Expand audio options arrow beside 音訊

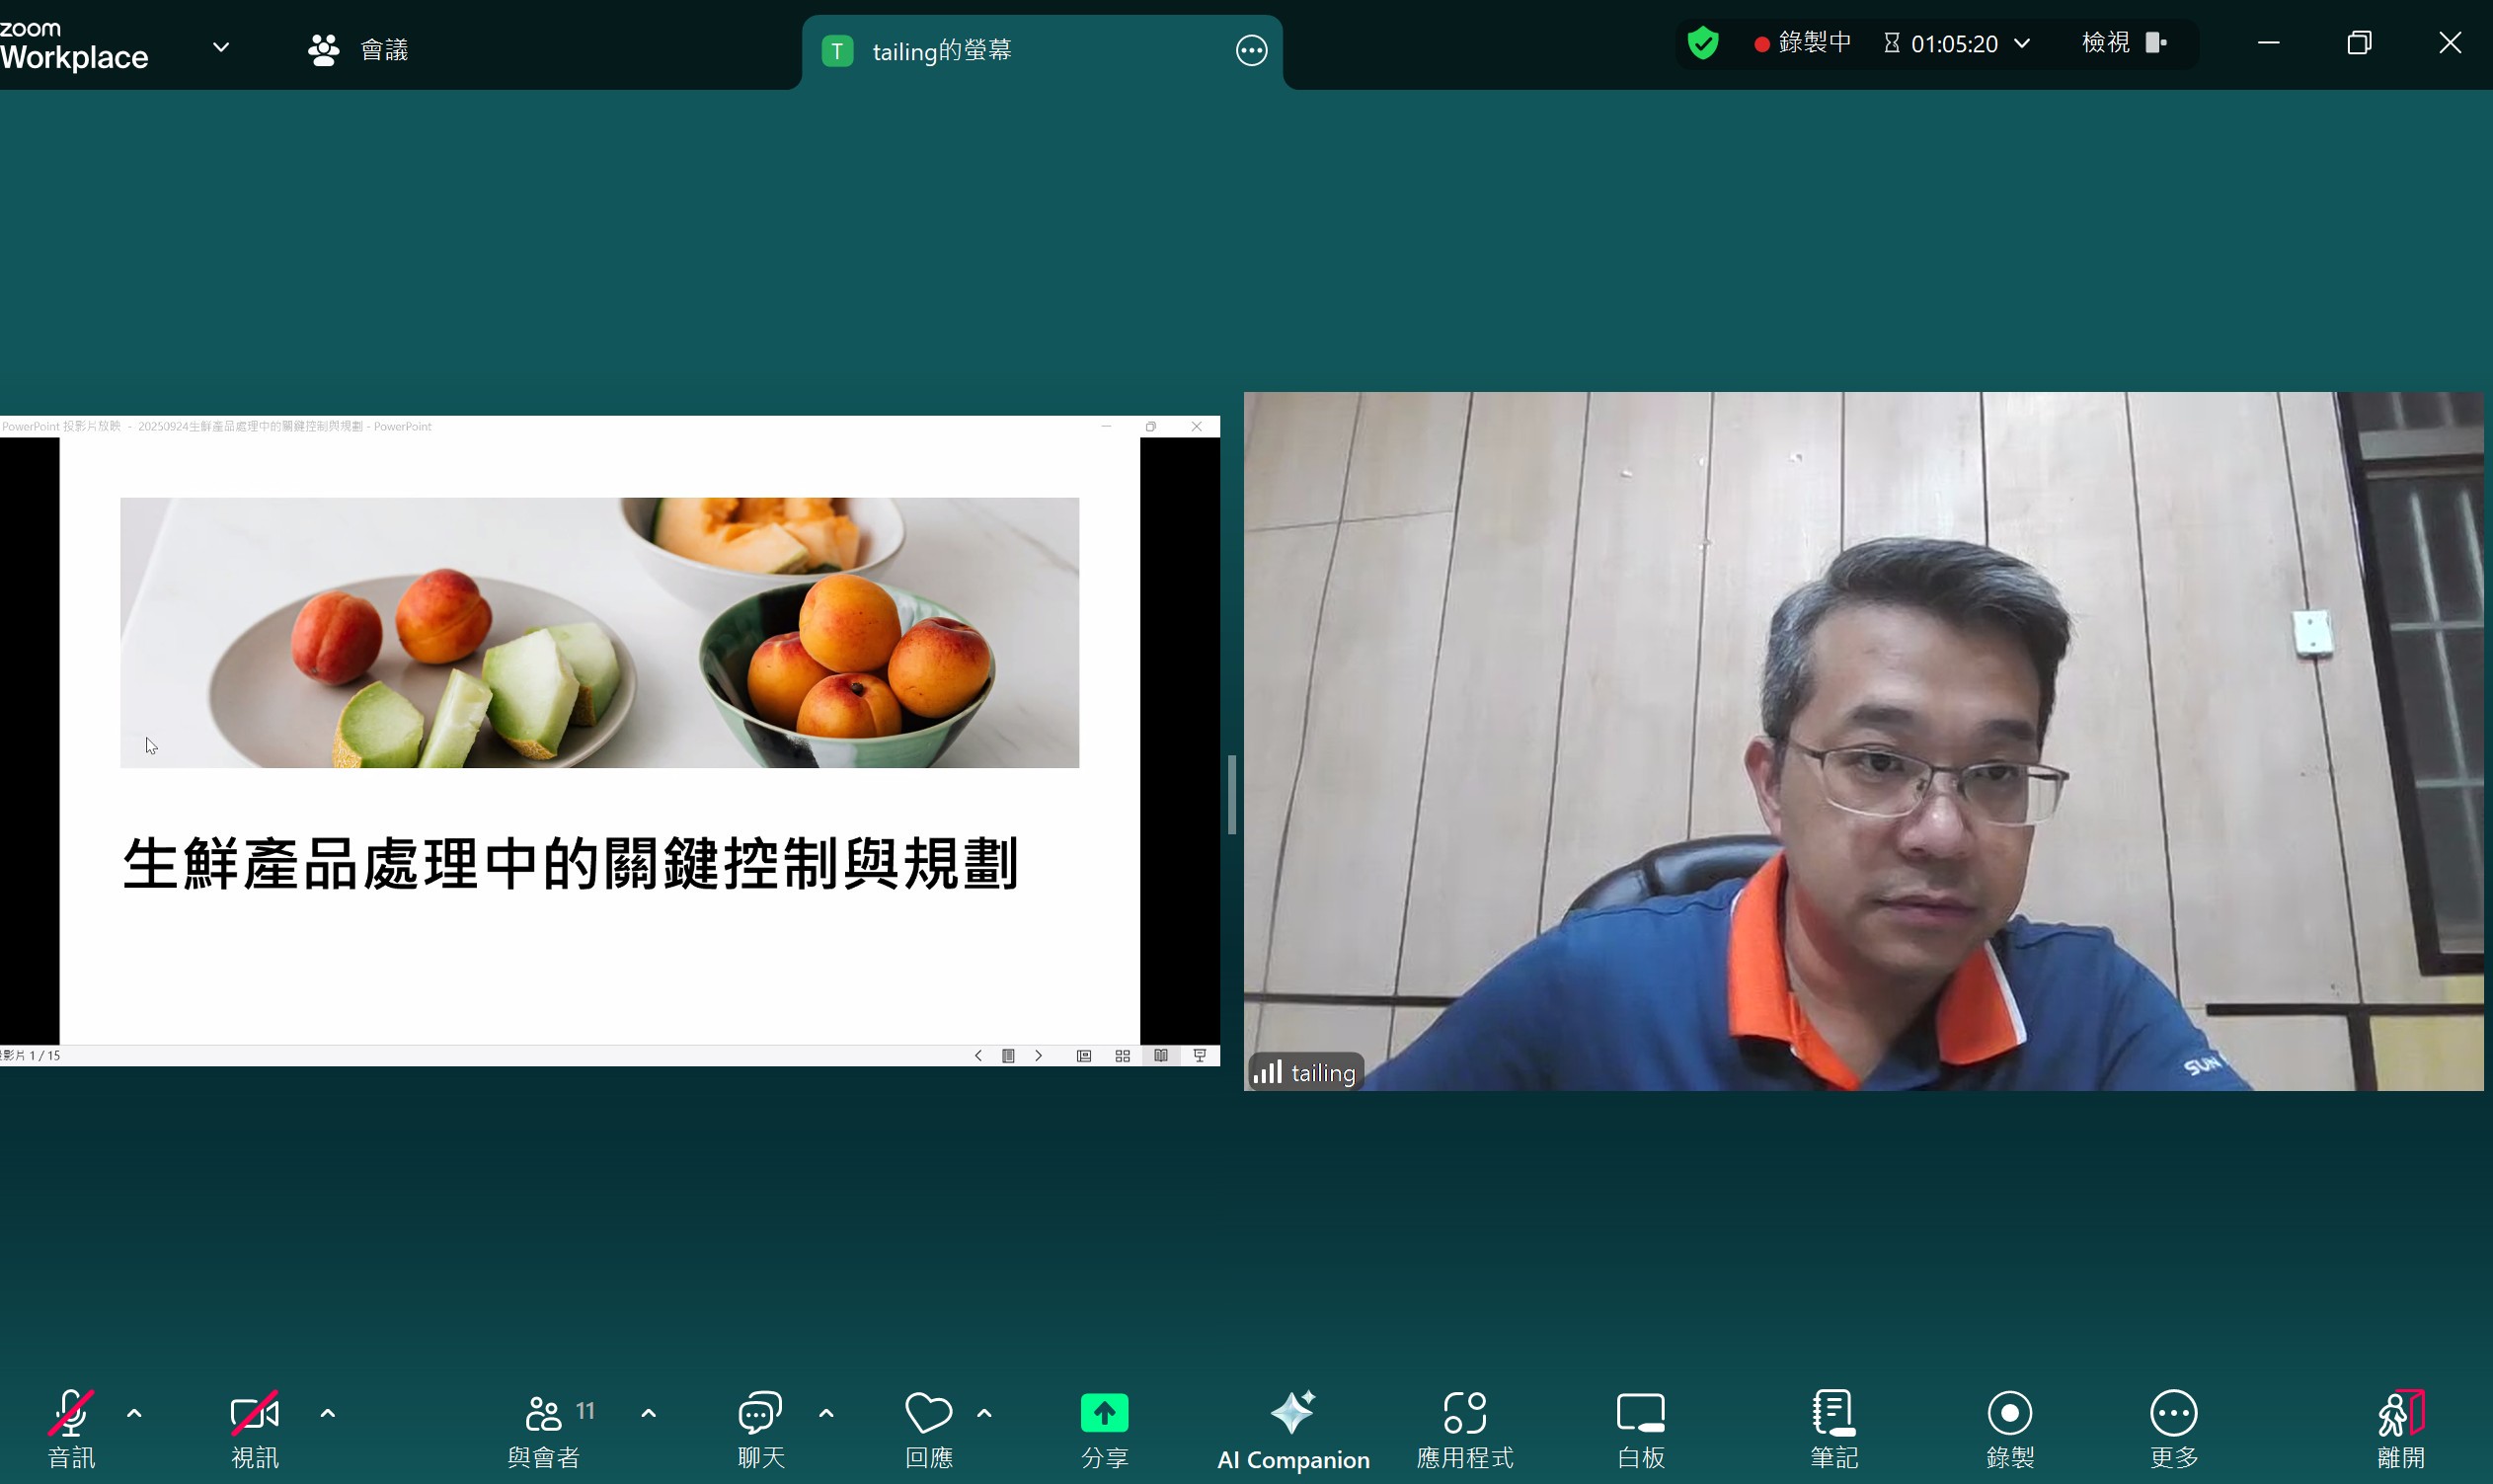pos(134,1413)
